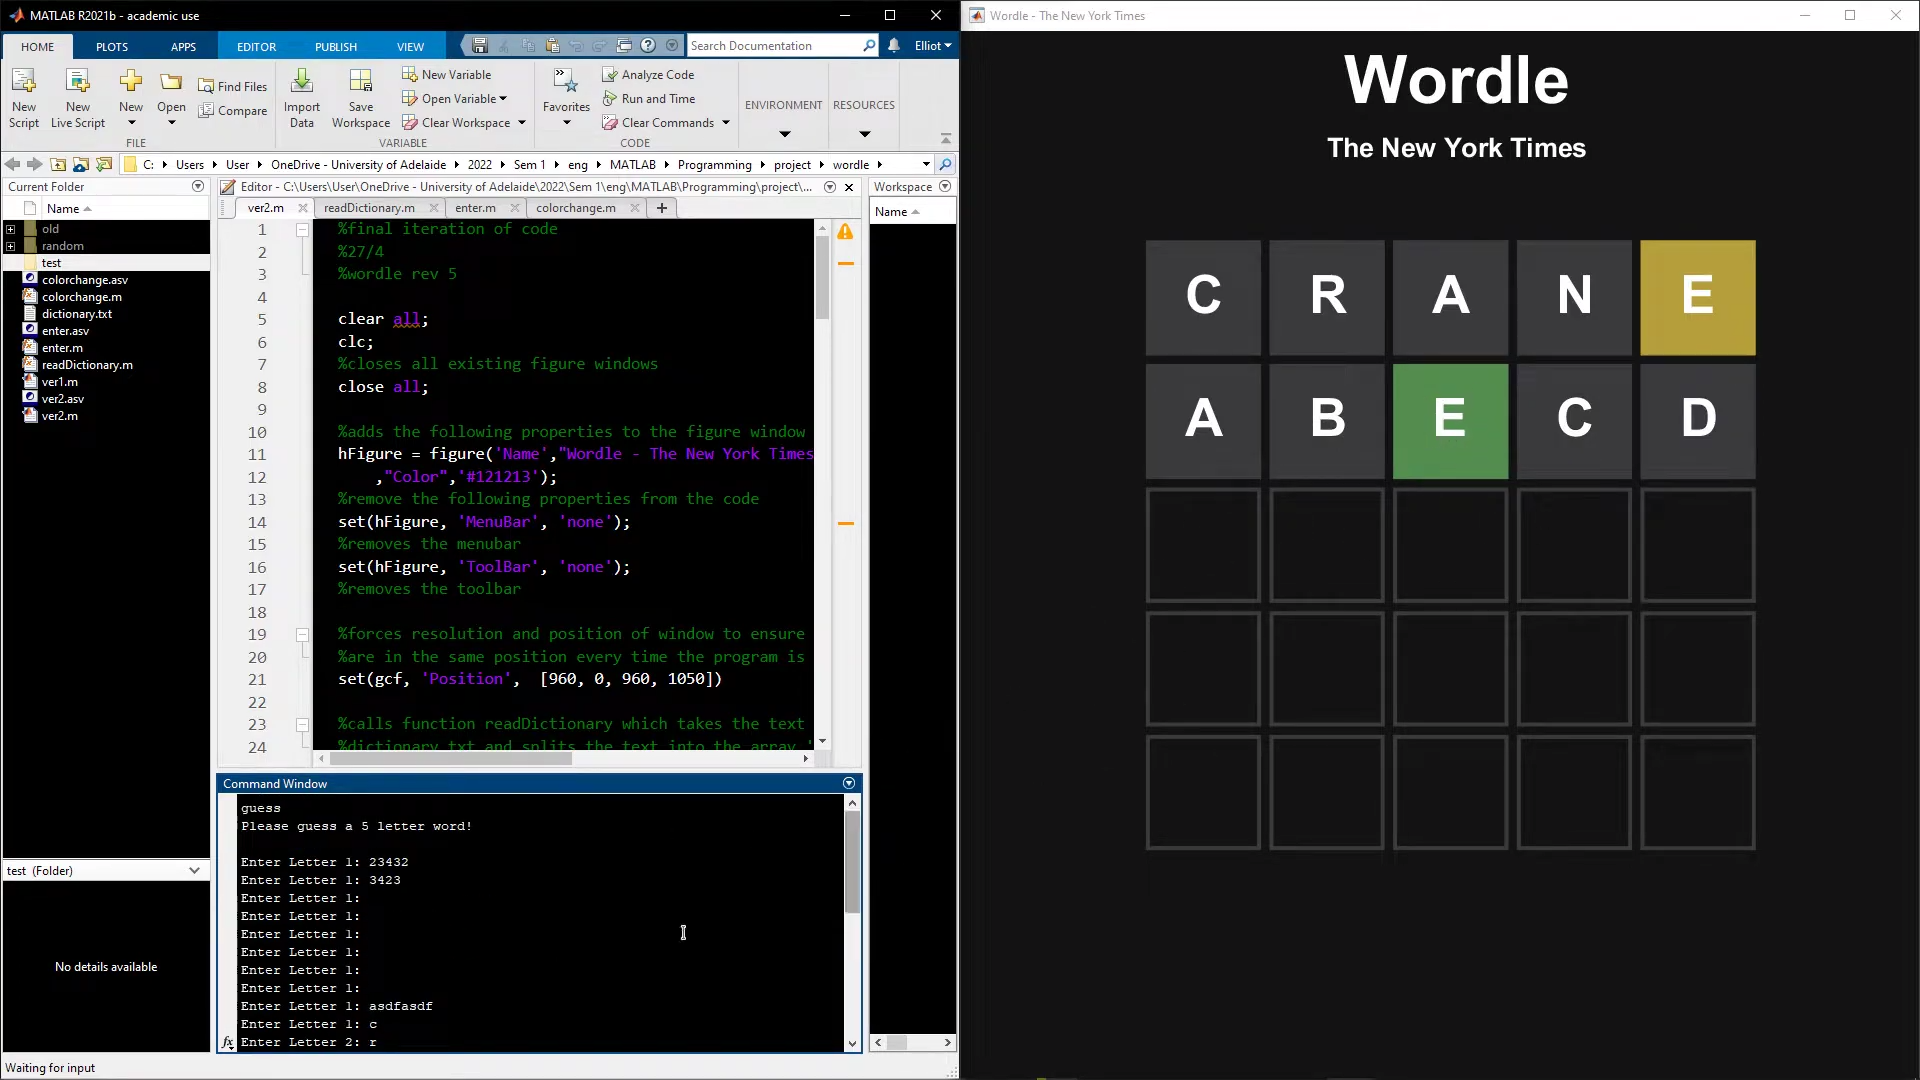Click the Programming path segment

coord(714,165)
